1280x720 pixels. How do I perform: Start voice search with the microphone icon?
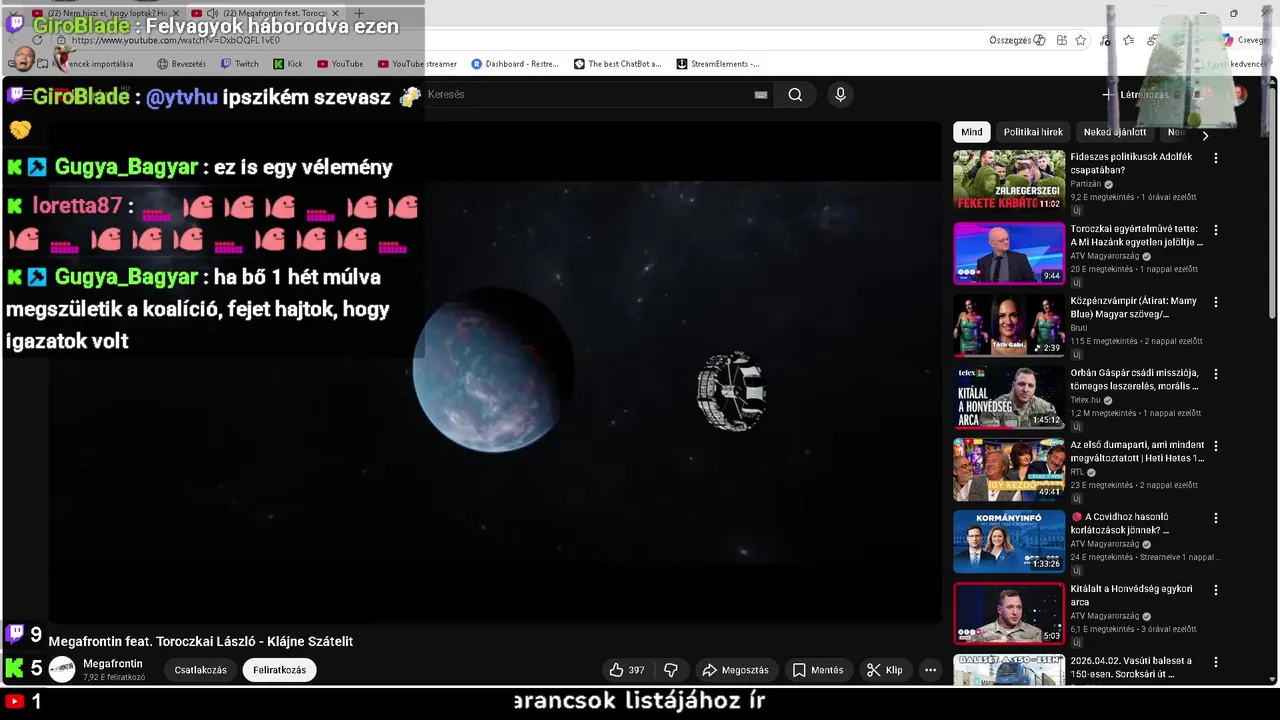pos(840,95)
